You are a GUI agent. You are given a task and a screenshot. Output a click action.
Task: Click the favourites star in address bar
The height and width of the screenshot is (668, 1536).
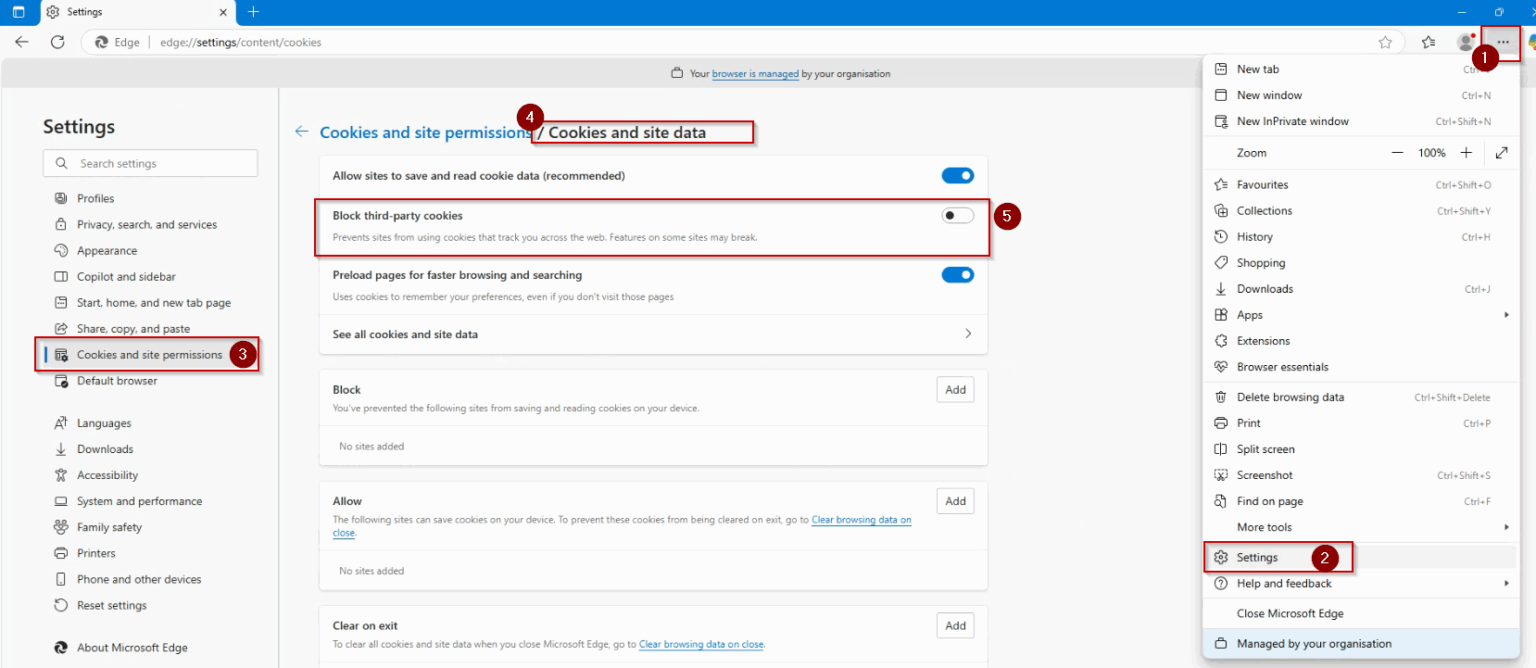coord(1385,42)
